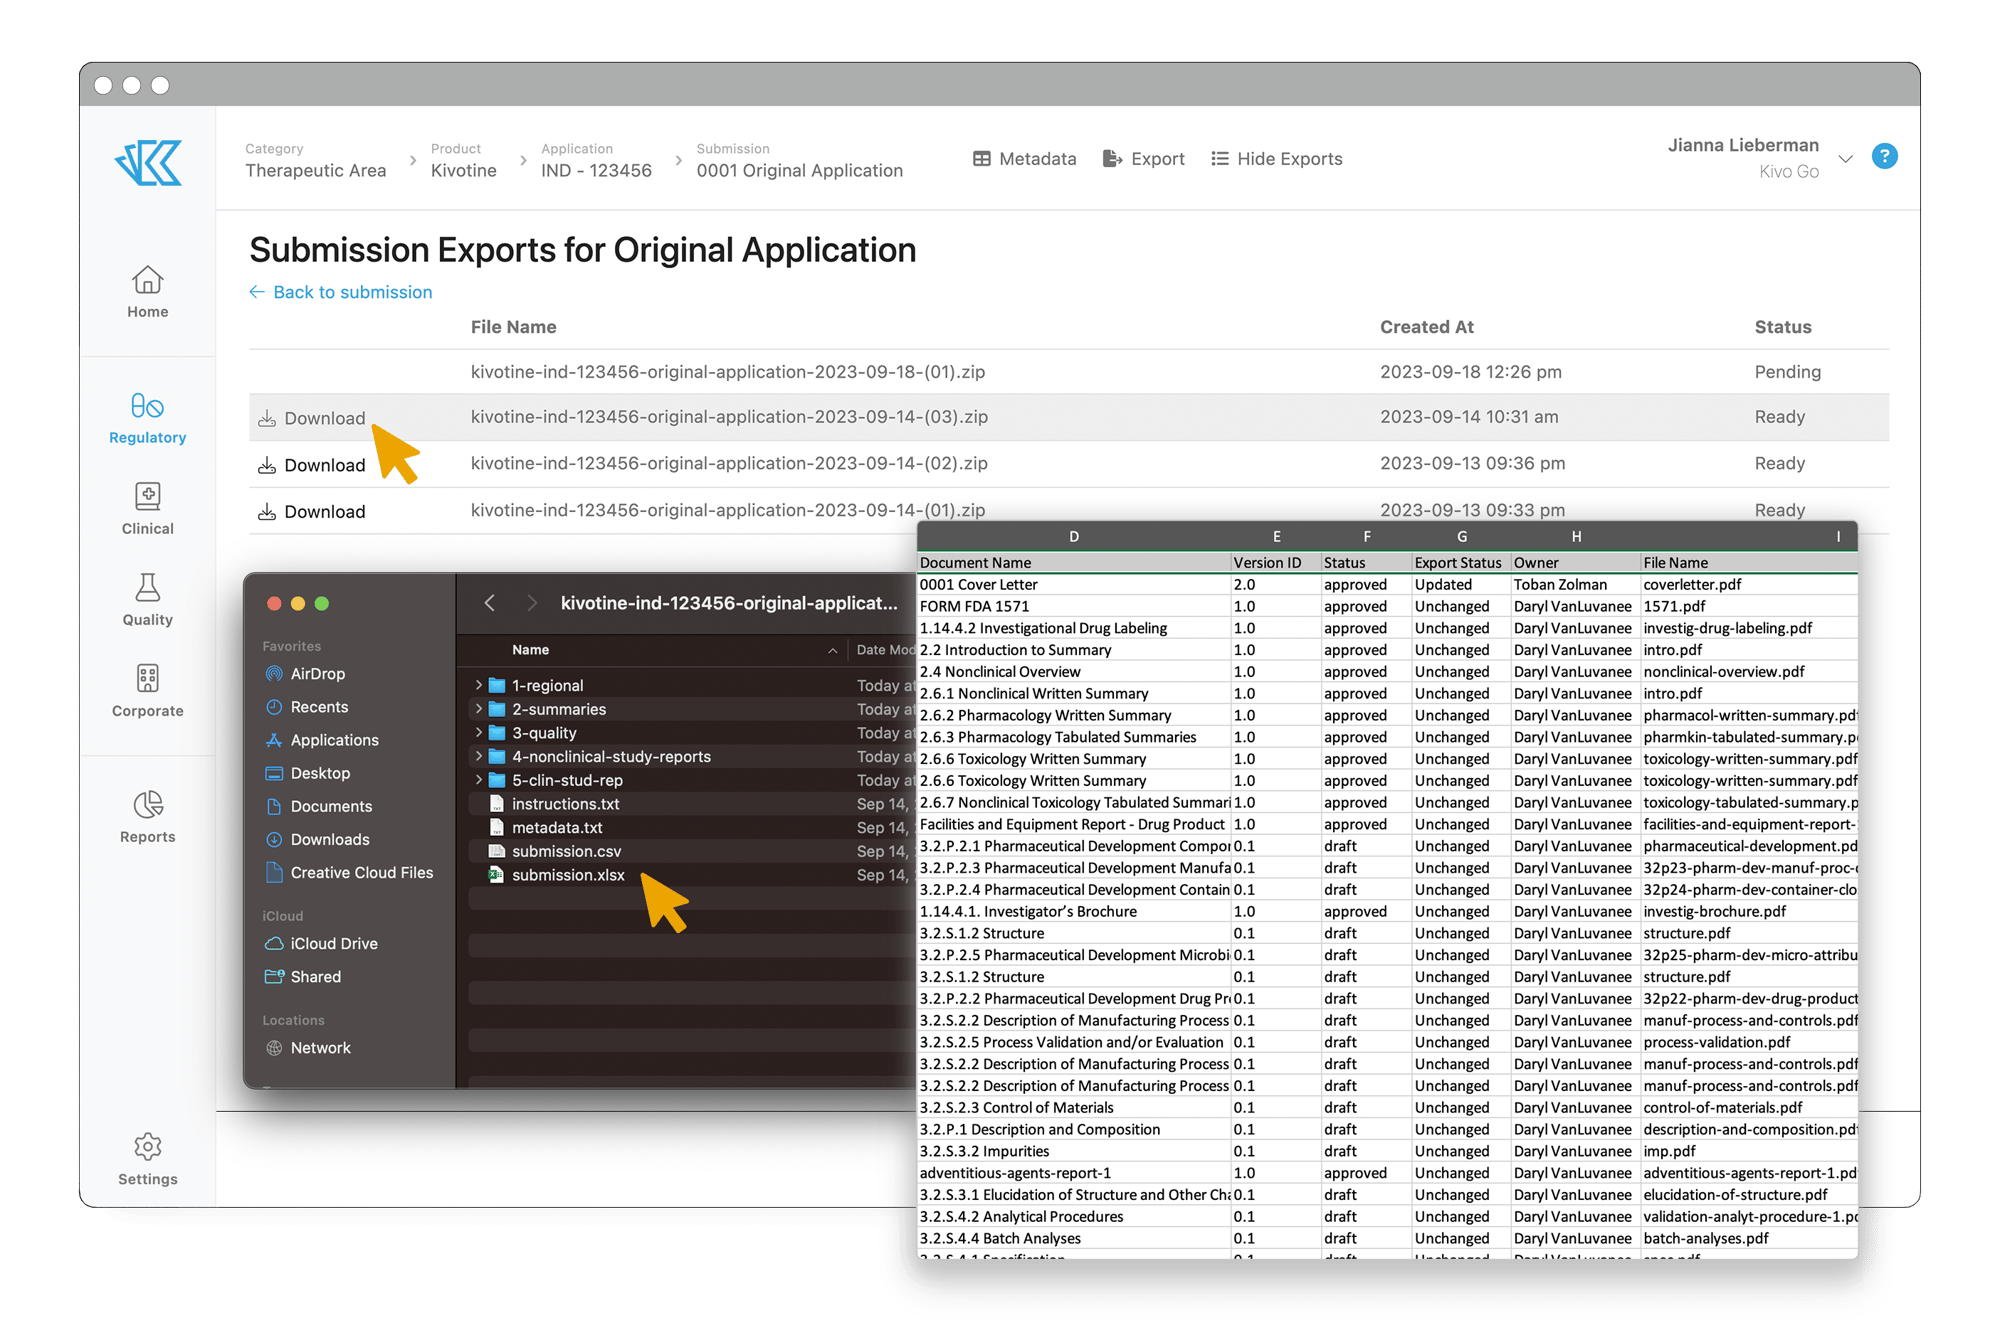Go back to submission link
This screenshot has height=1340, width=2000.
(x=341, y=292)
